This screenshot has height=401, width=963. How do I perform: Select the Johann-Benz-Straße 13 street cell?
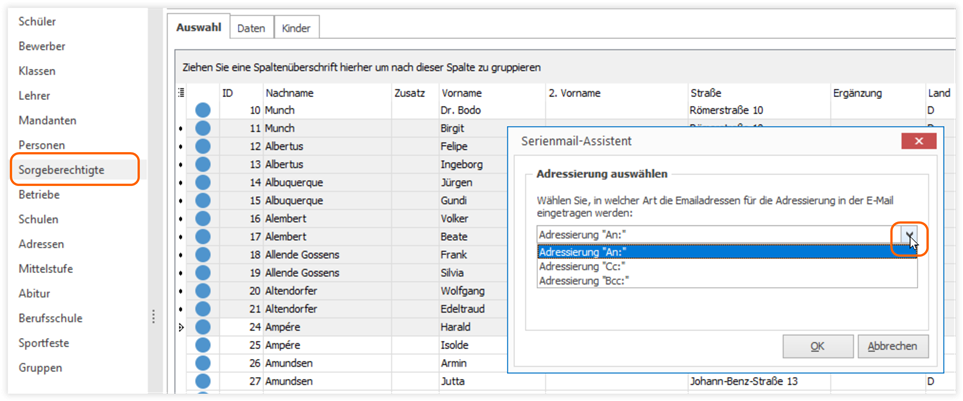point(759,381)
